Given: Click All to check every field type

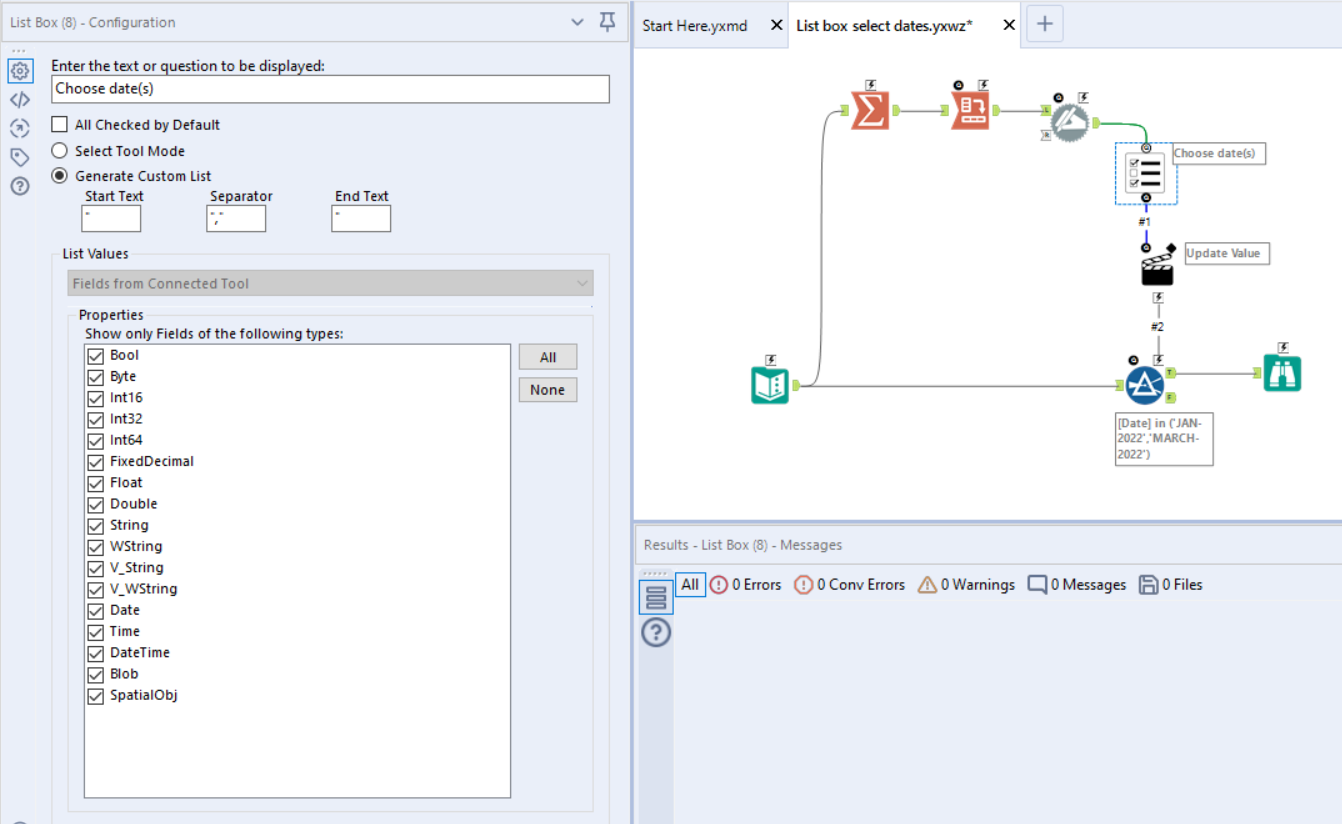Looking at the screenshot, I should (x=547, y=356).
